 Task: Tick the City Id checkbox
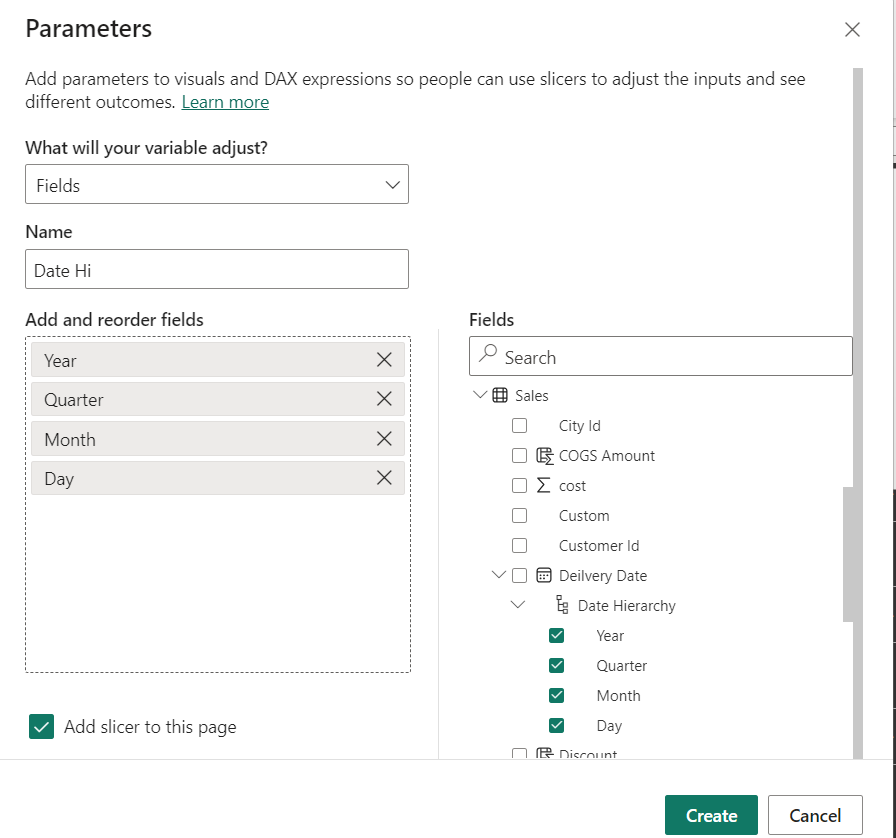pyautogui.click(x=519, y=425)
